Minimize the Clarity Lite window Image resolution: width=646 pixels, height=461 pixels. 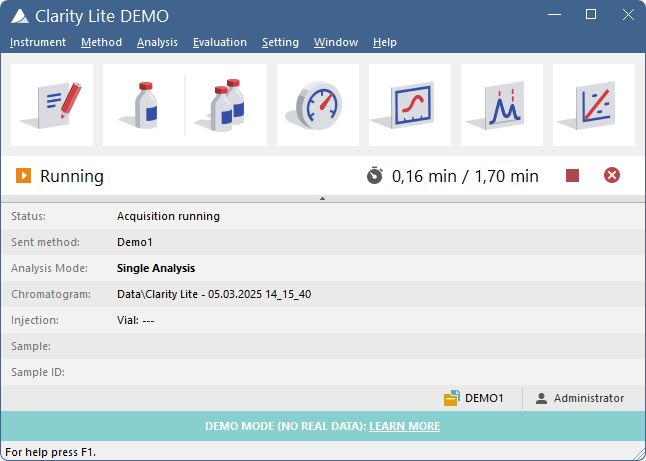pyautogui.click(x=555, y=14)
